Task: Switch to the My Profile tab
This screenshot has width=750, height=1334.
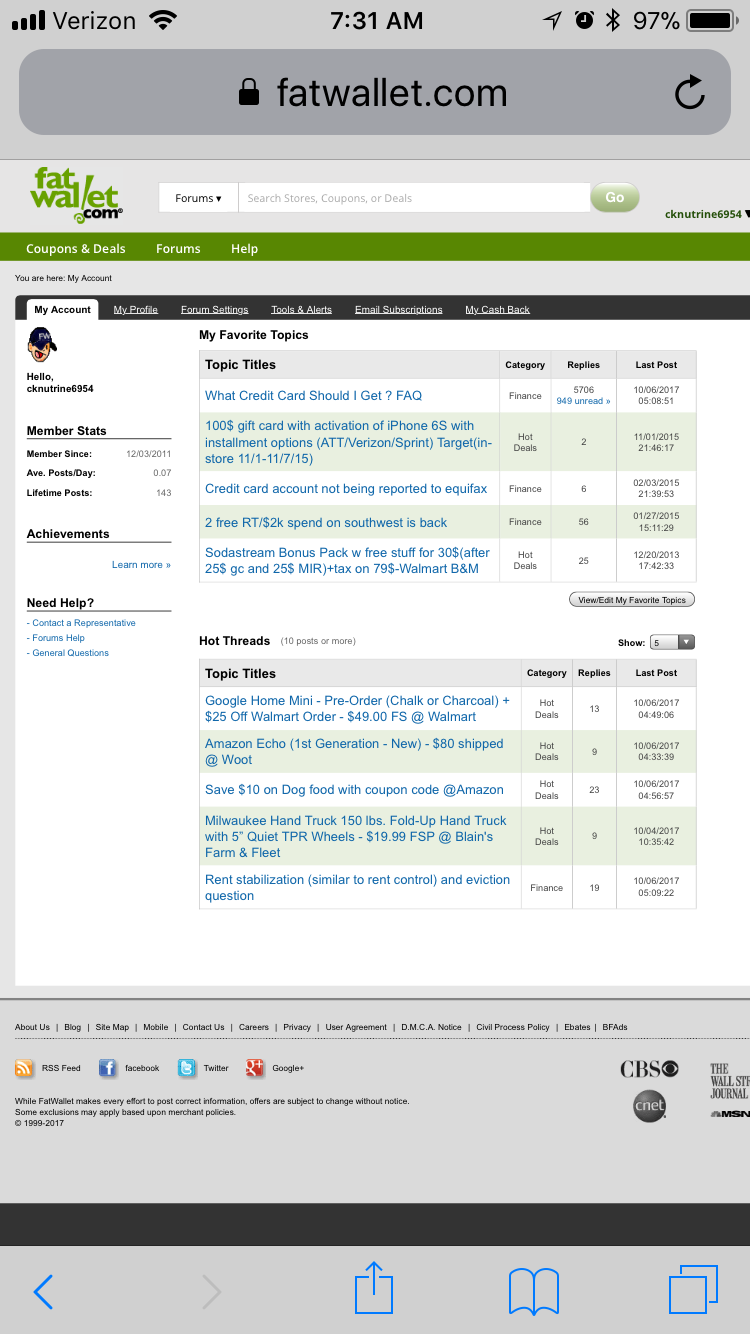Action: pos(136,309)
